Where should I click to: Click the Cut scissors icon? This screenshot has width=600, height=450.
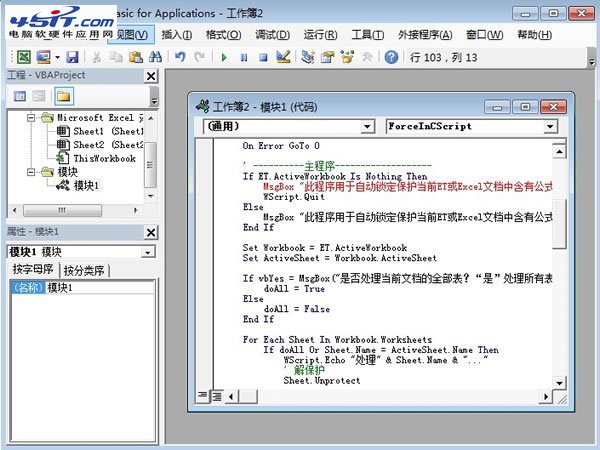[x=97, y=57]
